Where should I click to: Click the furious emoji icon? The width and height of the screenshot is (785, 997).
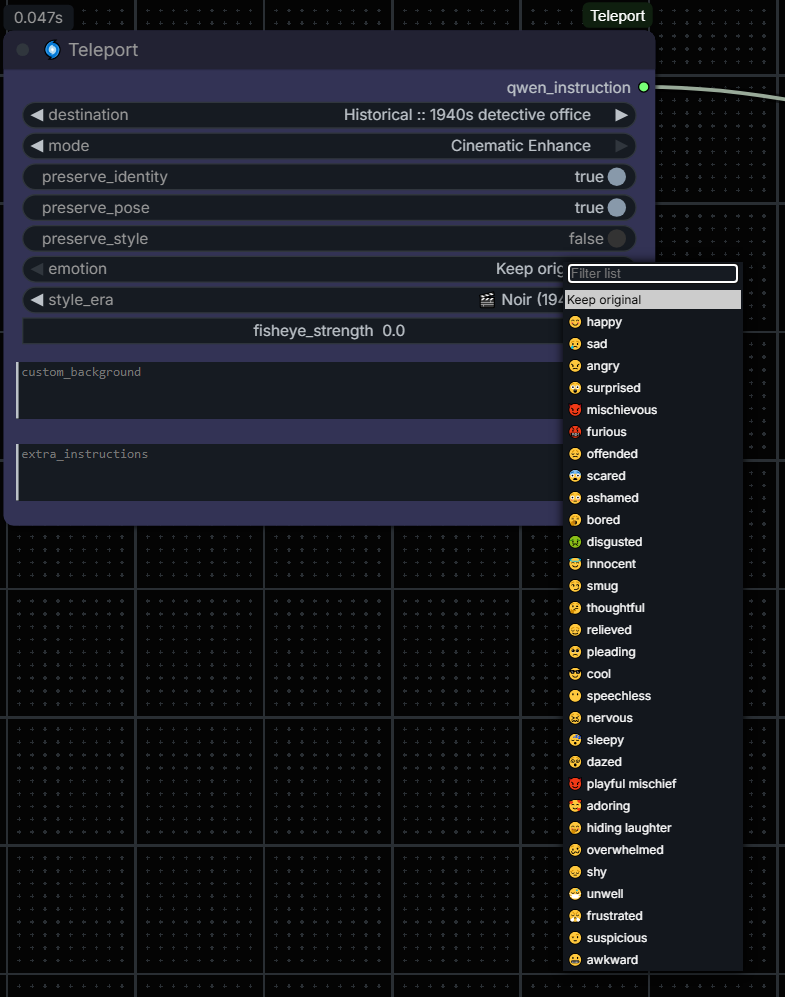(x=575, y=432)
